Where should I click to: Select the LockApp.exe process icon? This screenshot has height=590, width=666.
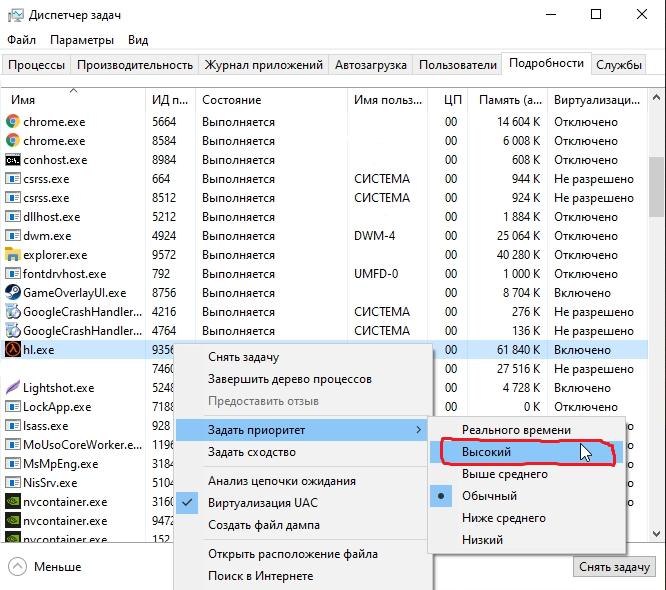13,407
